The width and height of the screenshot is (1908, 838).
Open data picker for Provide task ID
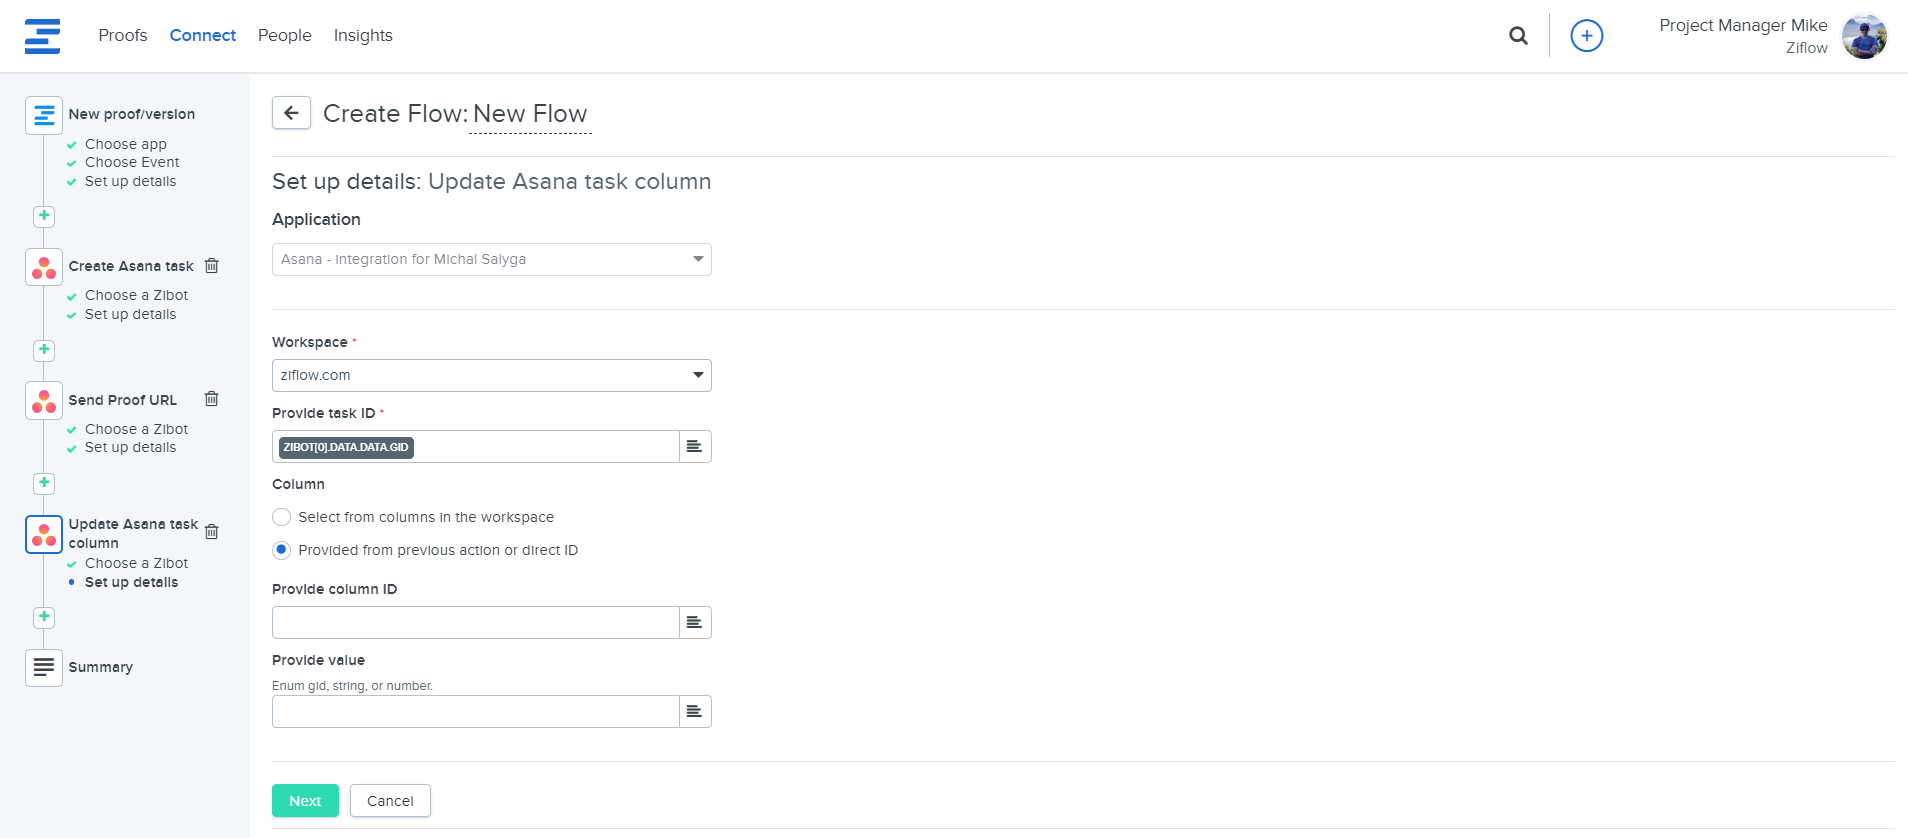(694, 447)
